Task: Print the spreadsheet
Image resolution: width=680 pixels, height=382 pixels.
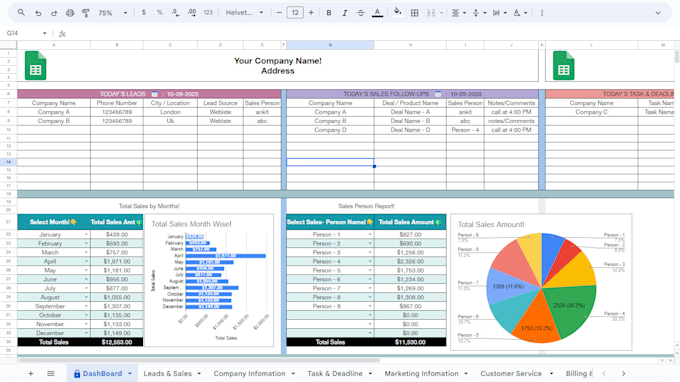Action: 70,13
